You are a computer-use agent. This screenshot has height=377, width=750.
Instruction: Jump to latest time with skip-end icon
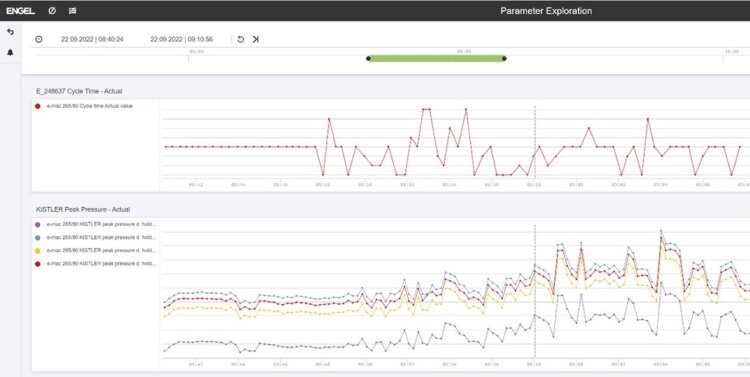coord(255,39)
